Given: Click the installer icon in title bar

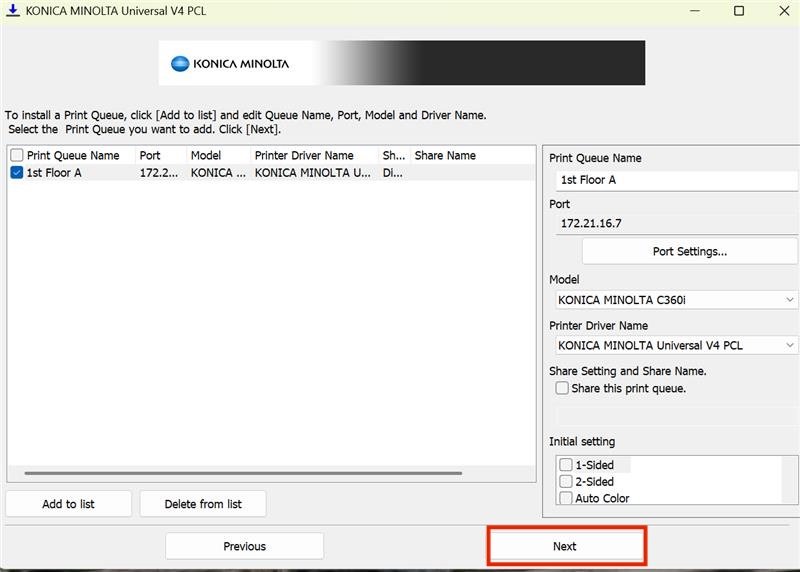Looking at the screenshot, I should point(13,11).
